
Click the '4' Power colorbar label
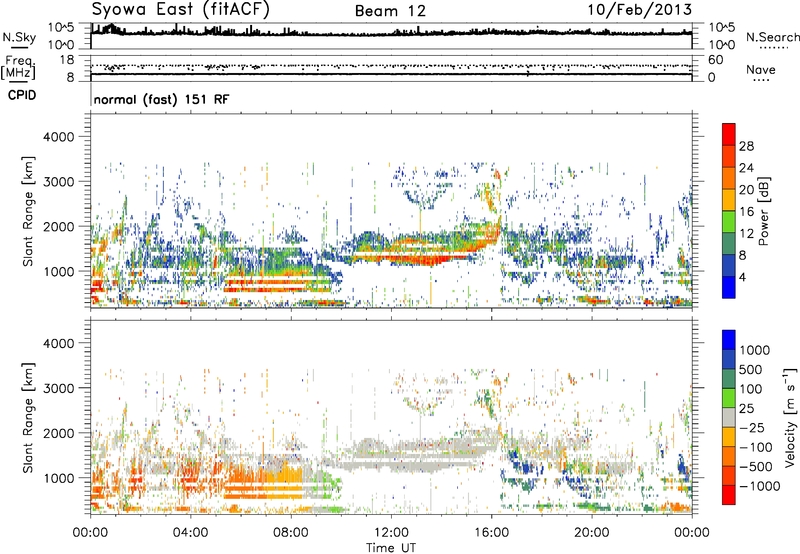(743, 278)
